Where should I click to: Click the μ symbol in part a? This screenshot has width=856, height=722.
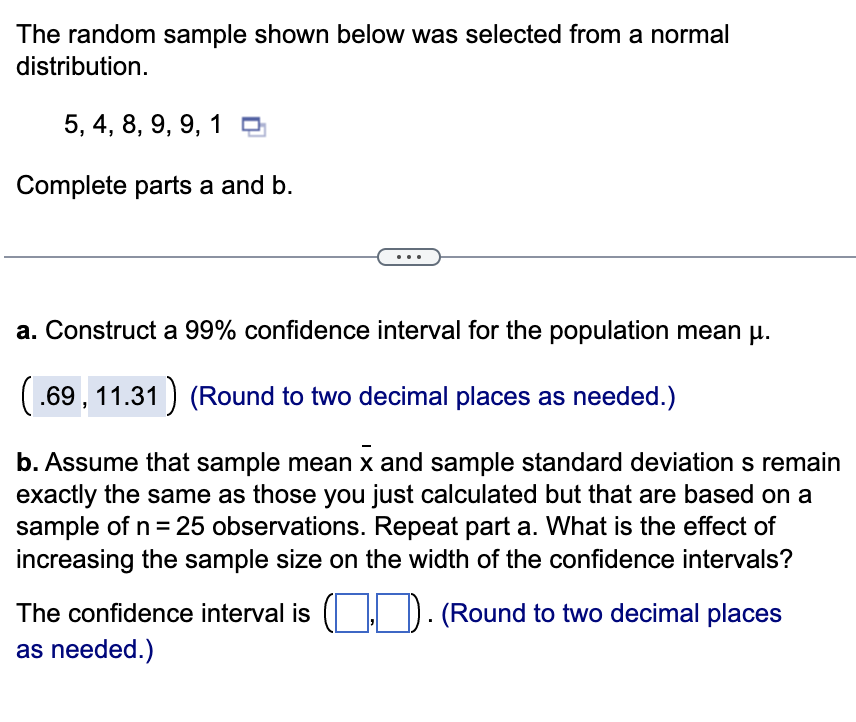coord(756,333)
